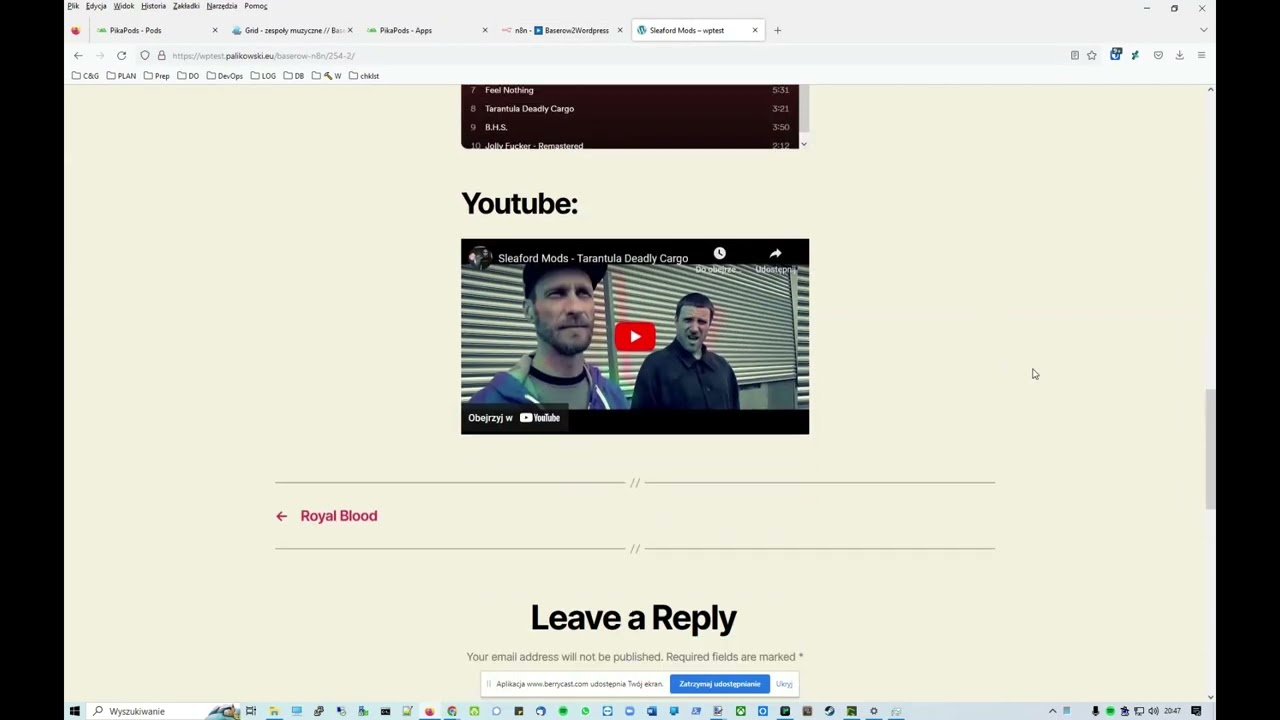Screen dimensions: 1280x720
Task: Open the Narzędzia menu
Action: pyautogui.click(x=221, y=6)
